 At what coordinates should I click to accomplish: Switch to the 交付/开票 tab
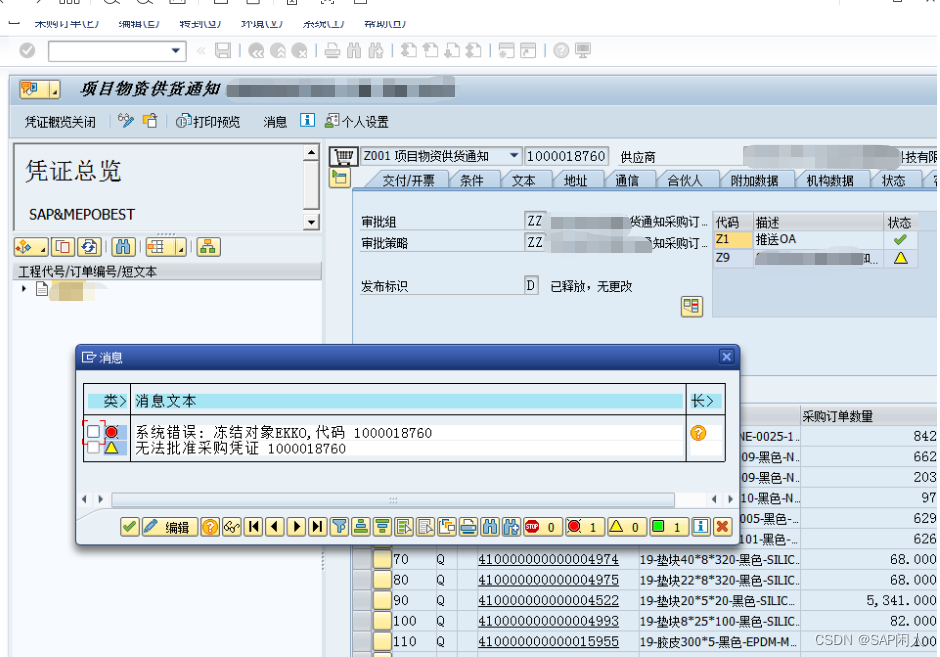[x=408, y=180]
